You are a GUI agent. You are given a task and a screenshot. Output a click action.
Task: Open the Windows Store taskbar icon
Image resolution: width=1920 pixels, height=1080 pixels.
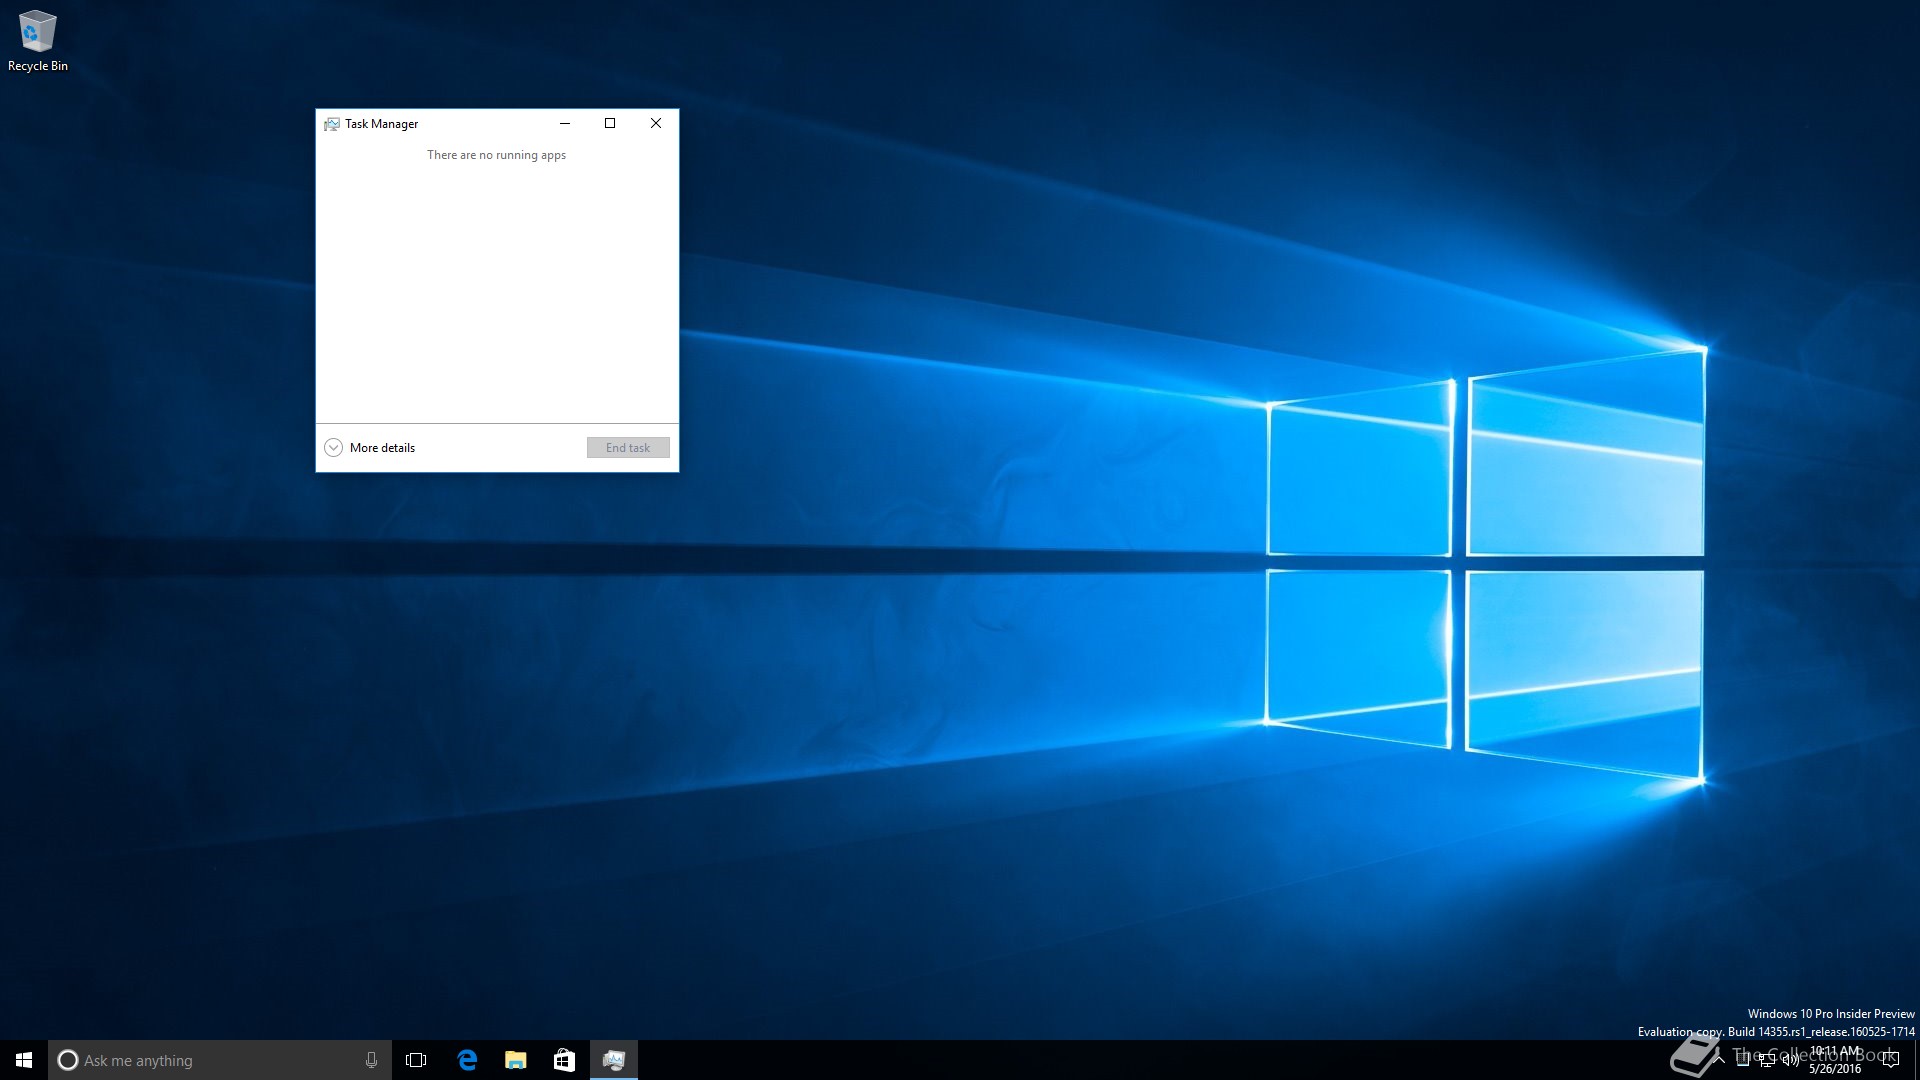564,1060
